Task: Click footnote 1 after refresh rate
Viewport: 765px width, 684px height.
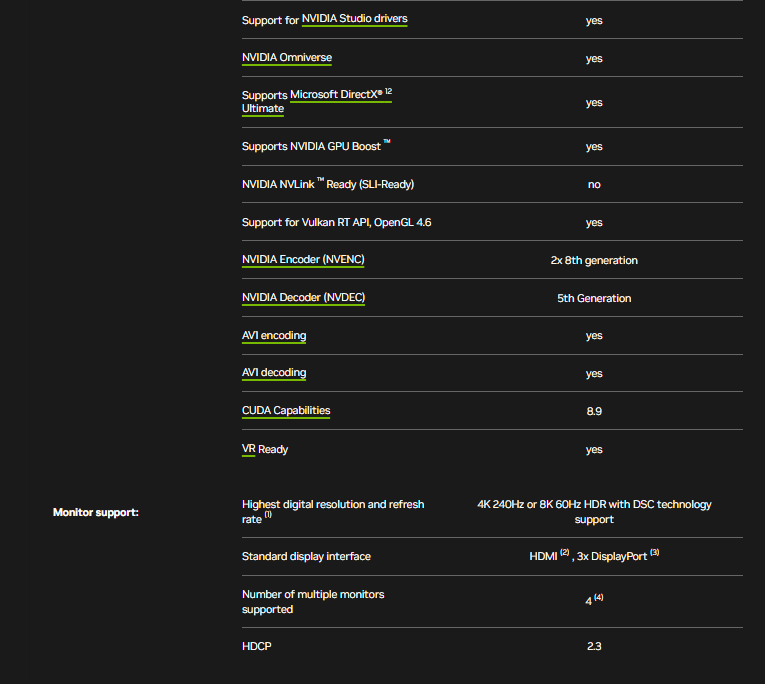Action: pos(268,516)
